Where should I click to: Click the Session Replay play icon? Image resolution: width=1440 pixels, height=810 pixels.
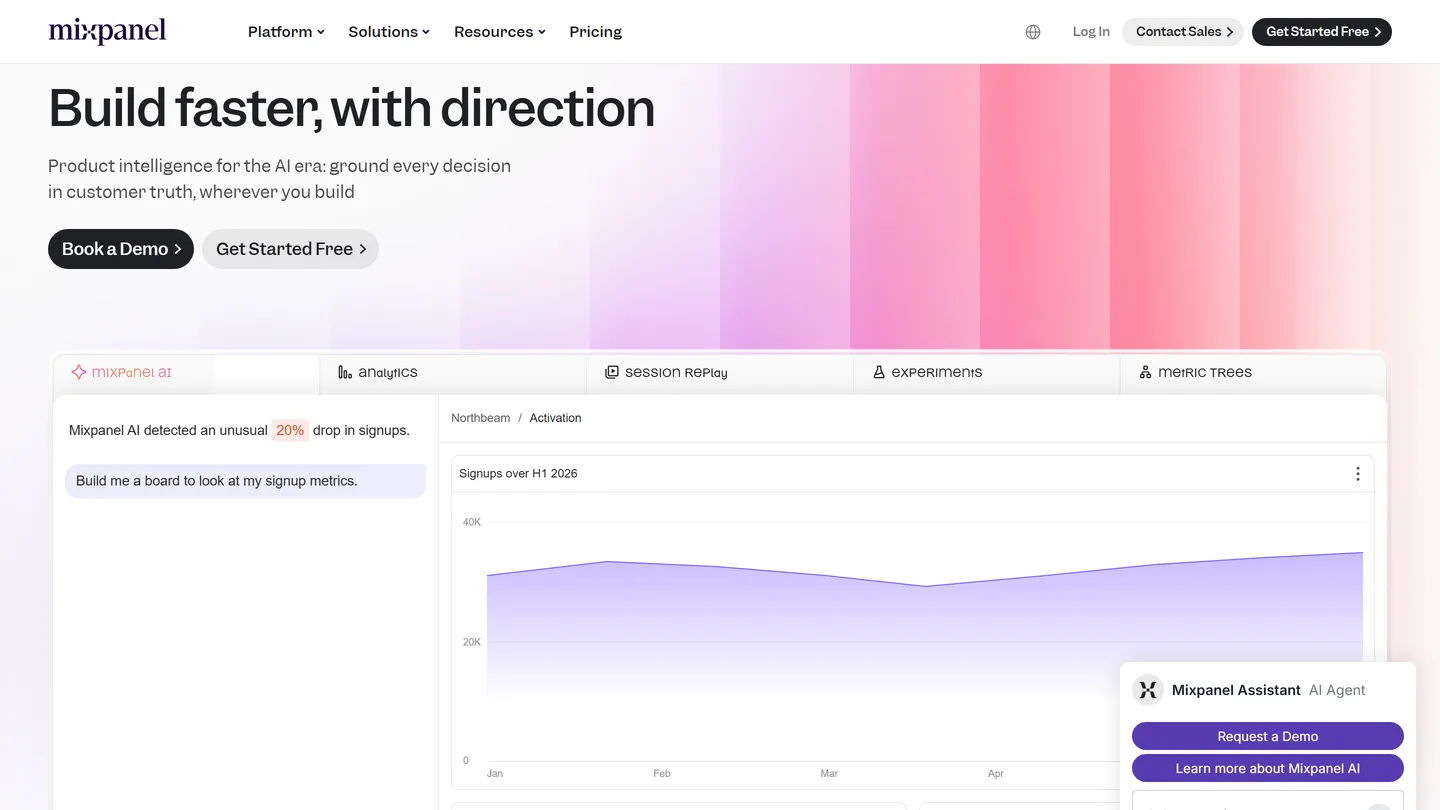(612, 372)
